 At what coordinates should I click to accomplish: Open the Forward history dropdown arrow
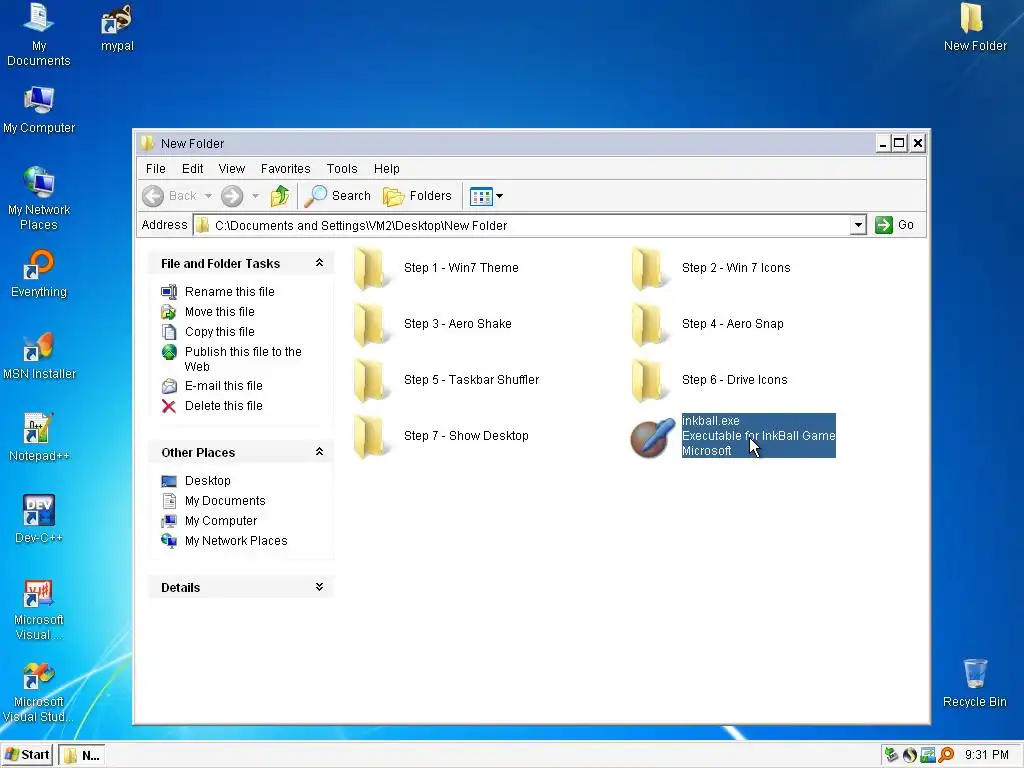point(255,195)
